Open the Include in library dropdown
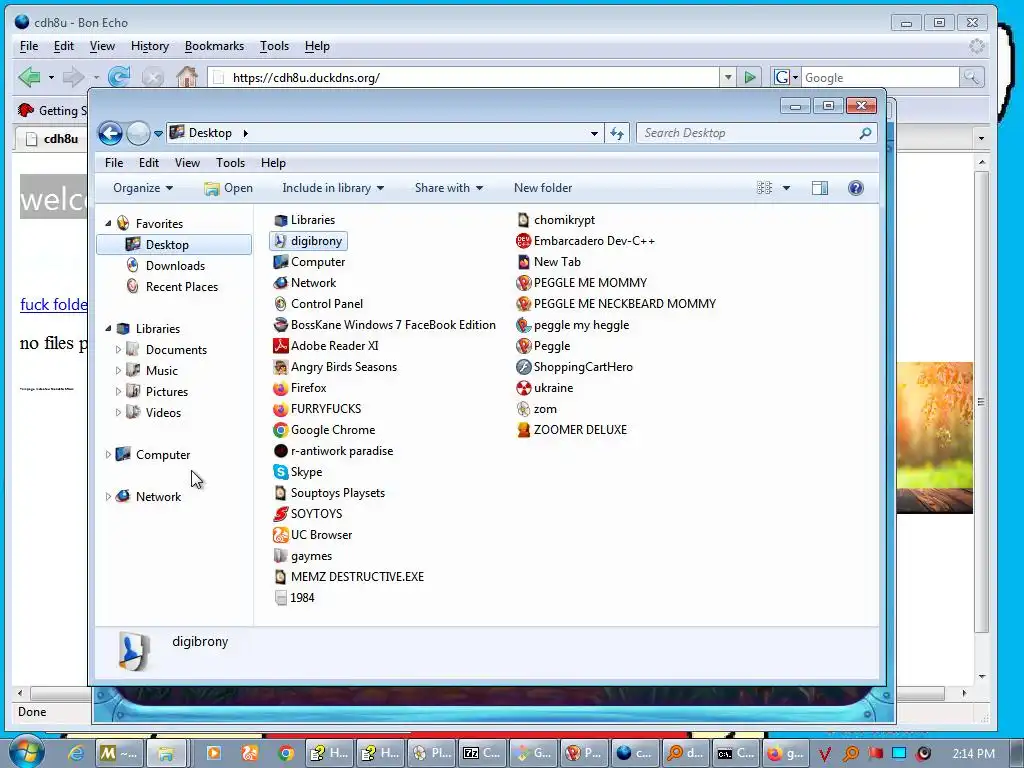The width and height of the screenshot is (1024, 768). 333,188
